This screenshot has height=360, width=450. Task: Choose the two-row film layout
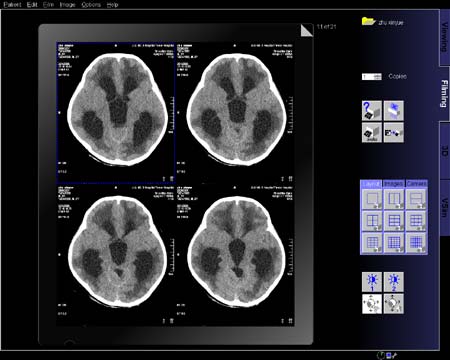(416, 199)
